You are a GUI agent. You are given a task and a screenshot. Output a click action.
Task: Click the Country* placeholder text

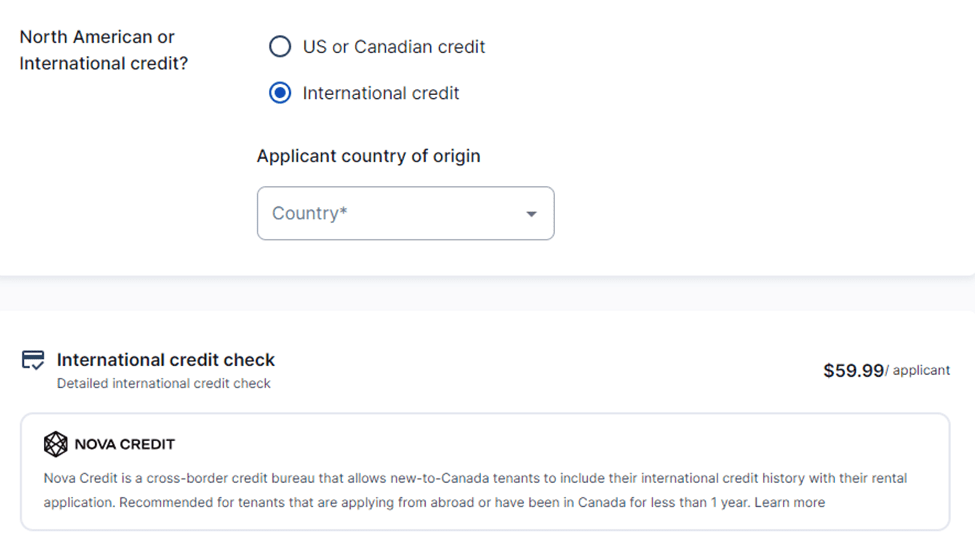[x=310, y=213]
